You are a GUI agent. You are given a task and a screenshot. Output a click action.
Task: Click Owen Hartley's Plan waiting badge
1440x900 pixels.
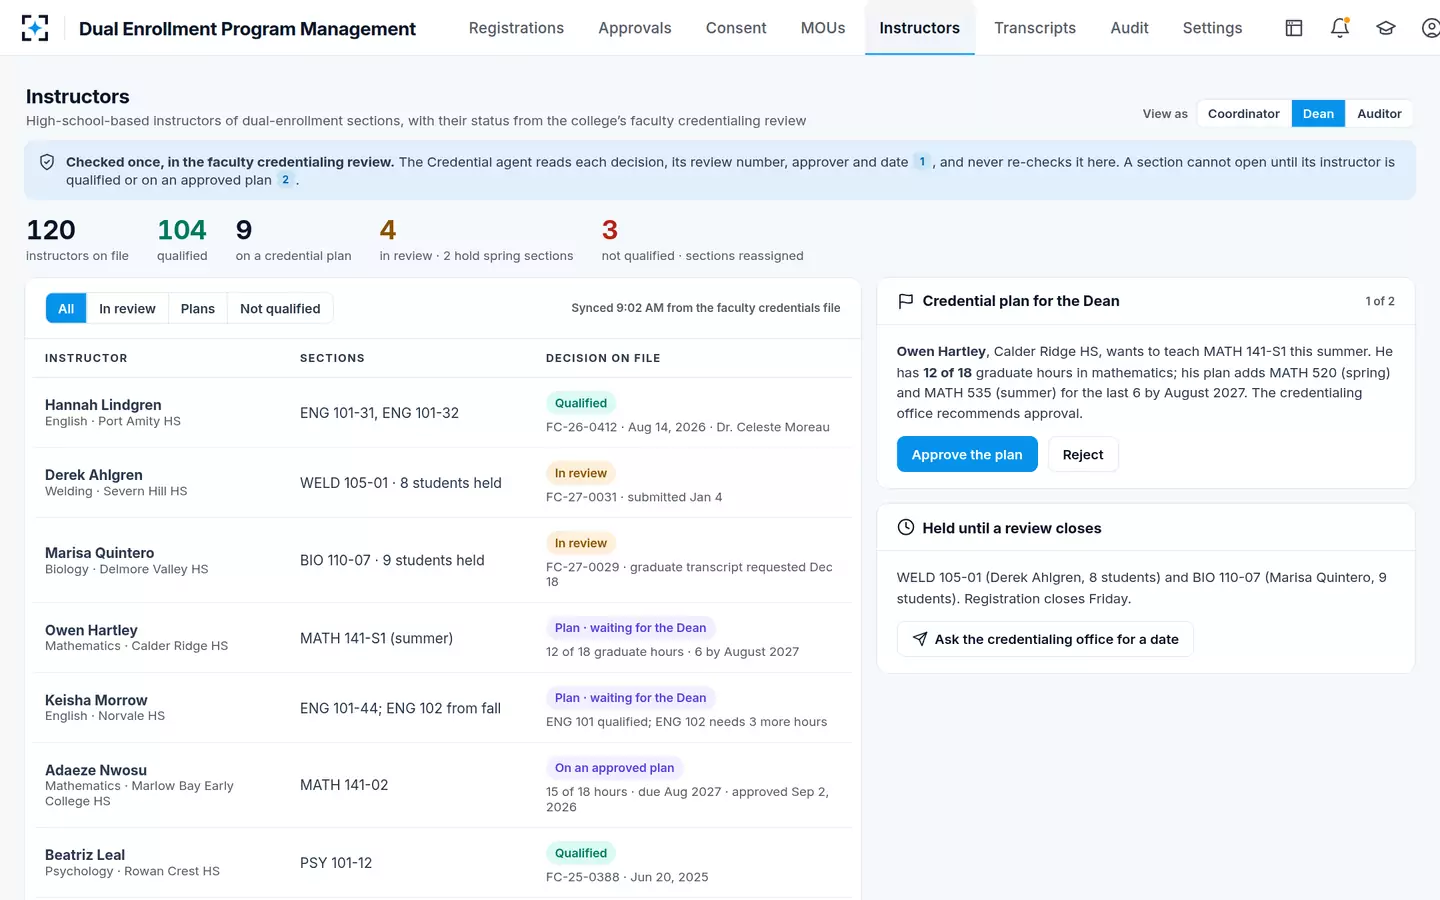pyautogui.click(x=630, y=628)
